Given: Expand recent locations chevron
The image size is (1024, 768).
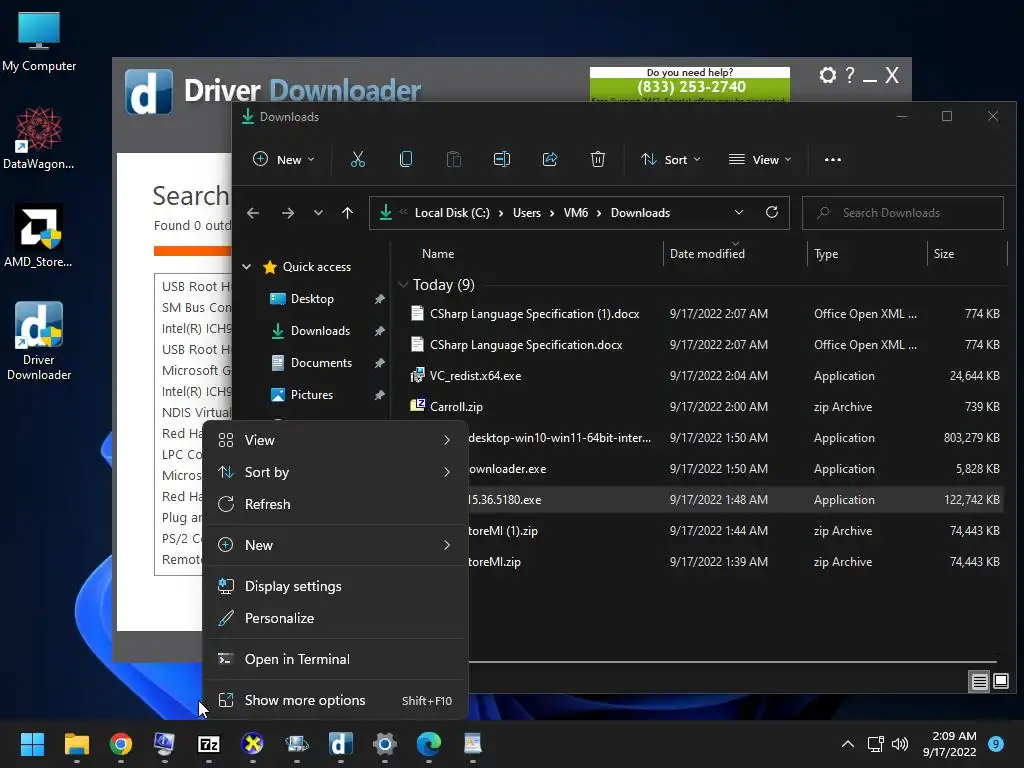Looking at the screenshot, I should click(318, 213).
